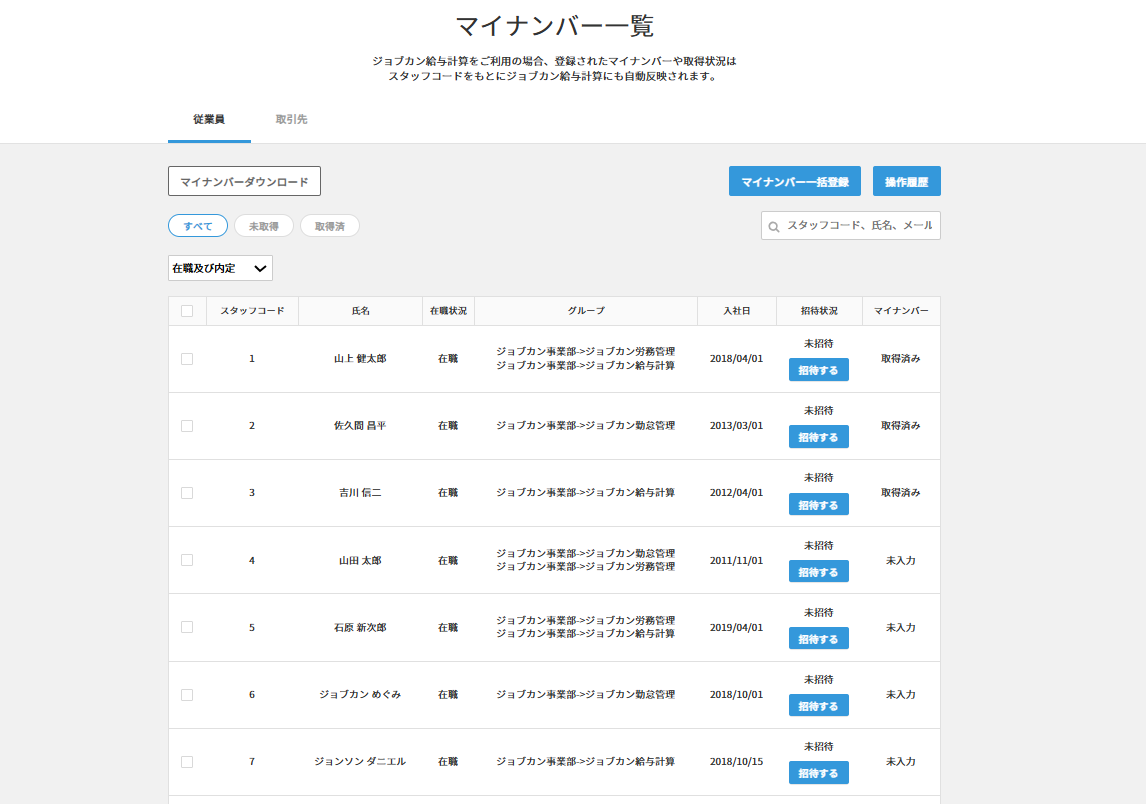The height and width of the screenshot is (804, 1146).
Task: Check the box for 山上 健太郎
Action: 187,359
